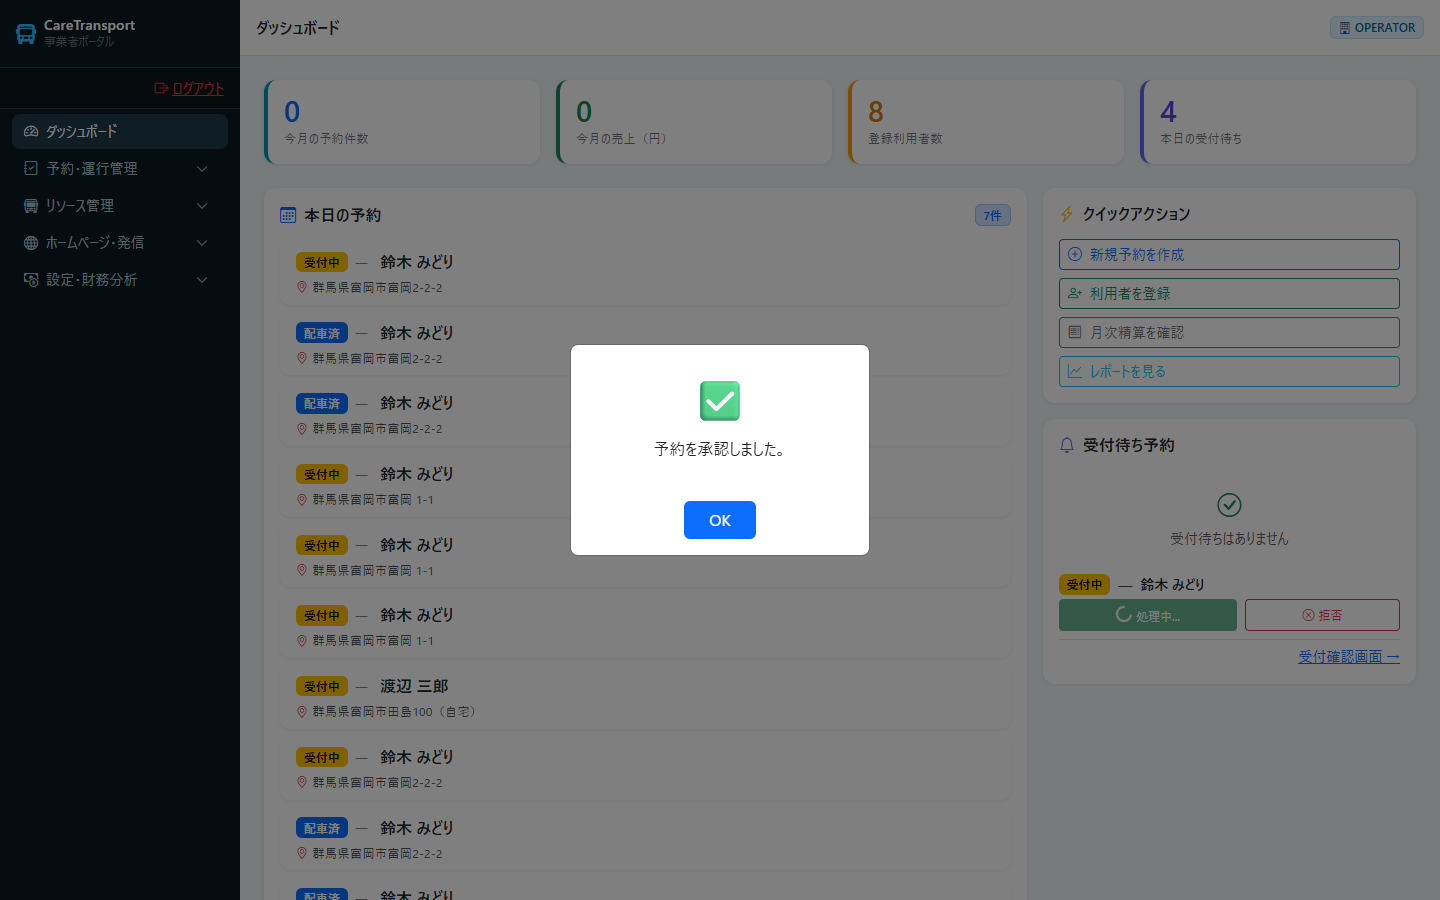Click the dashboard gauge icon in sidebar
Image resolution: width=1440 pixels, height=900 pixels.
pos(31,131)
